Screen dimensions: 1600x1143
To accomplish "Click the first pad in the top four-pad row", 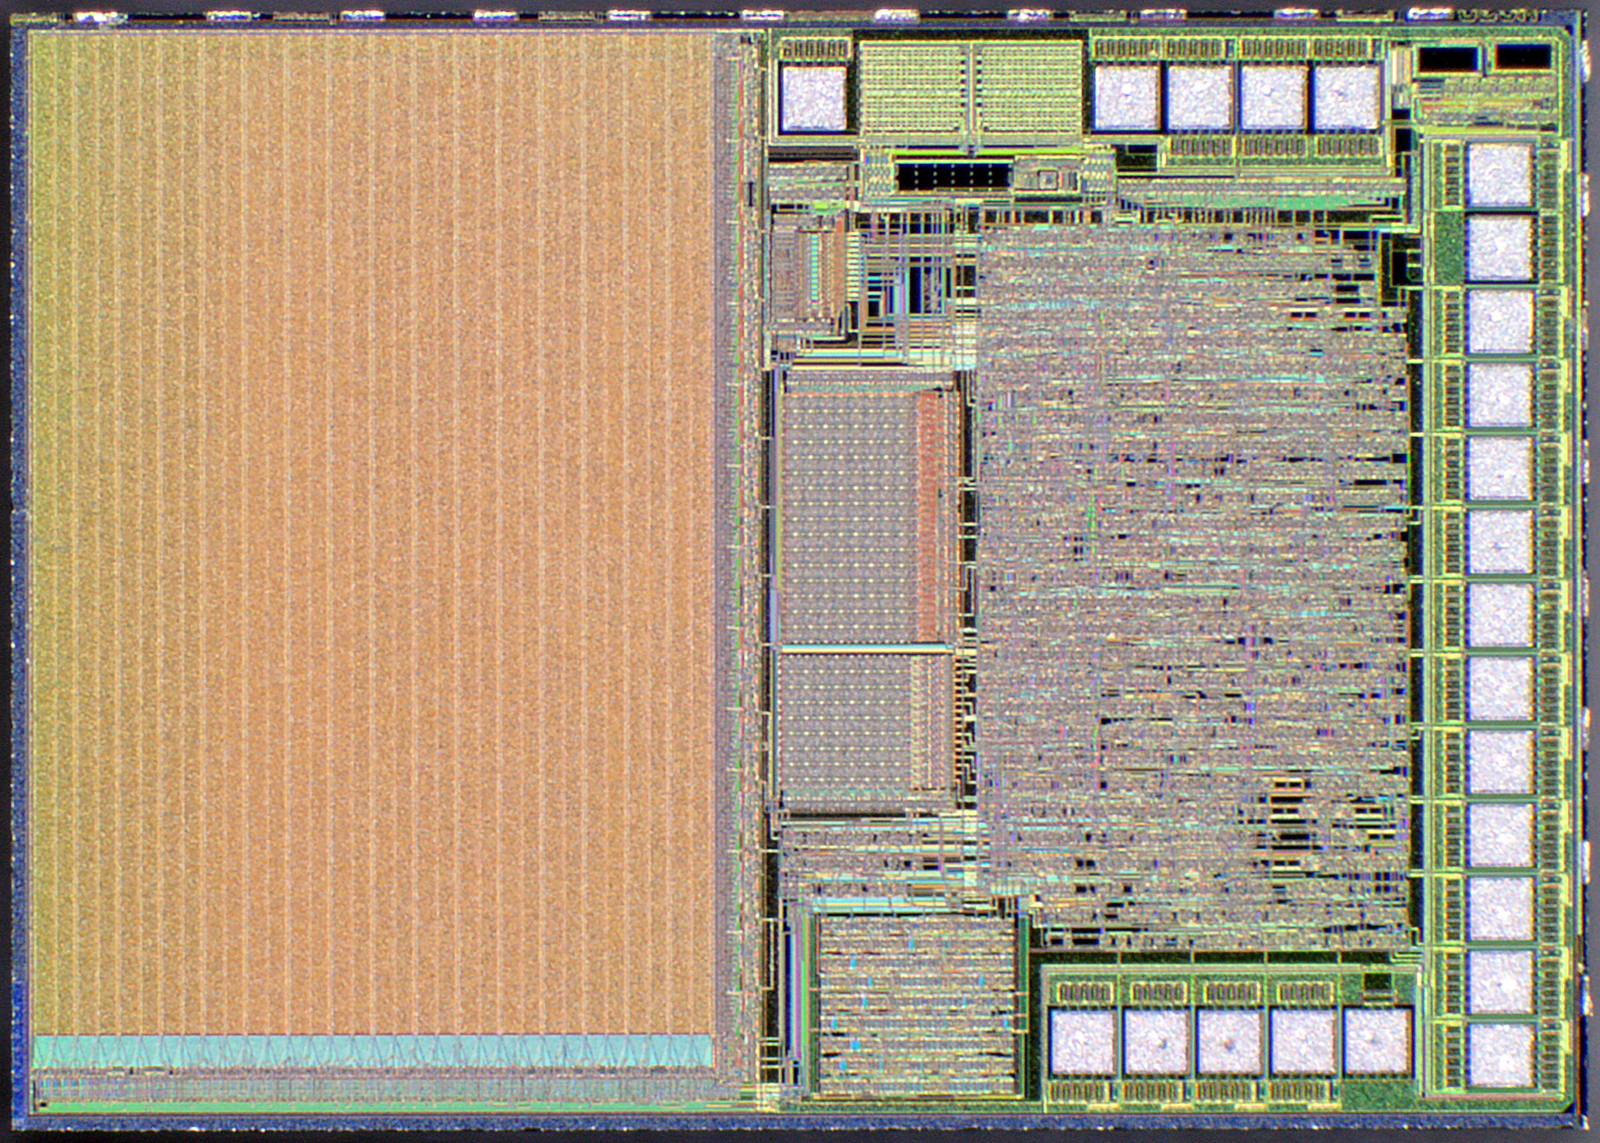I will [1126, 98].
